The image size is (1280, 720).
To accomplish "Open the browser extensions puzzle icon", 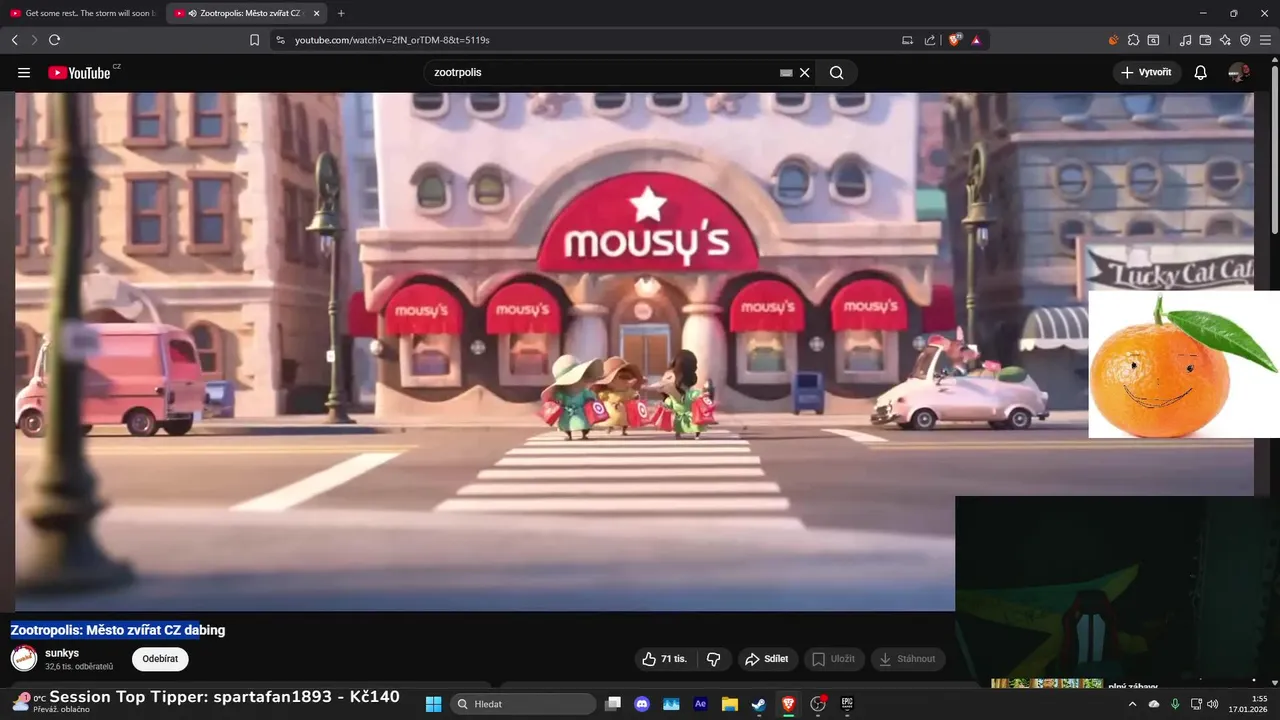I will click(1133, 40).
